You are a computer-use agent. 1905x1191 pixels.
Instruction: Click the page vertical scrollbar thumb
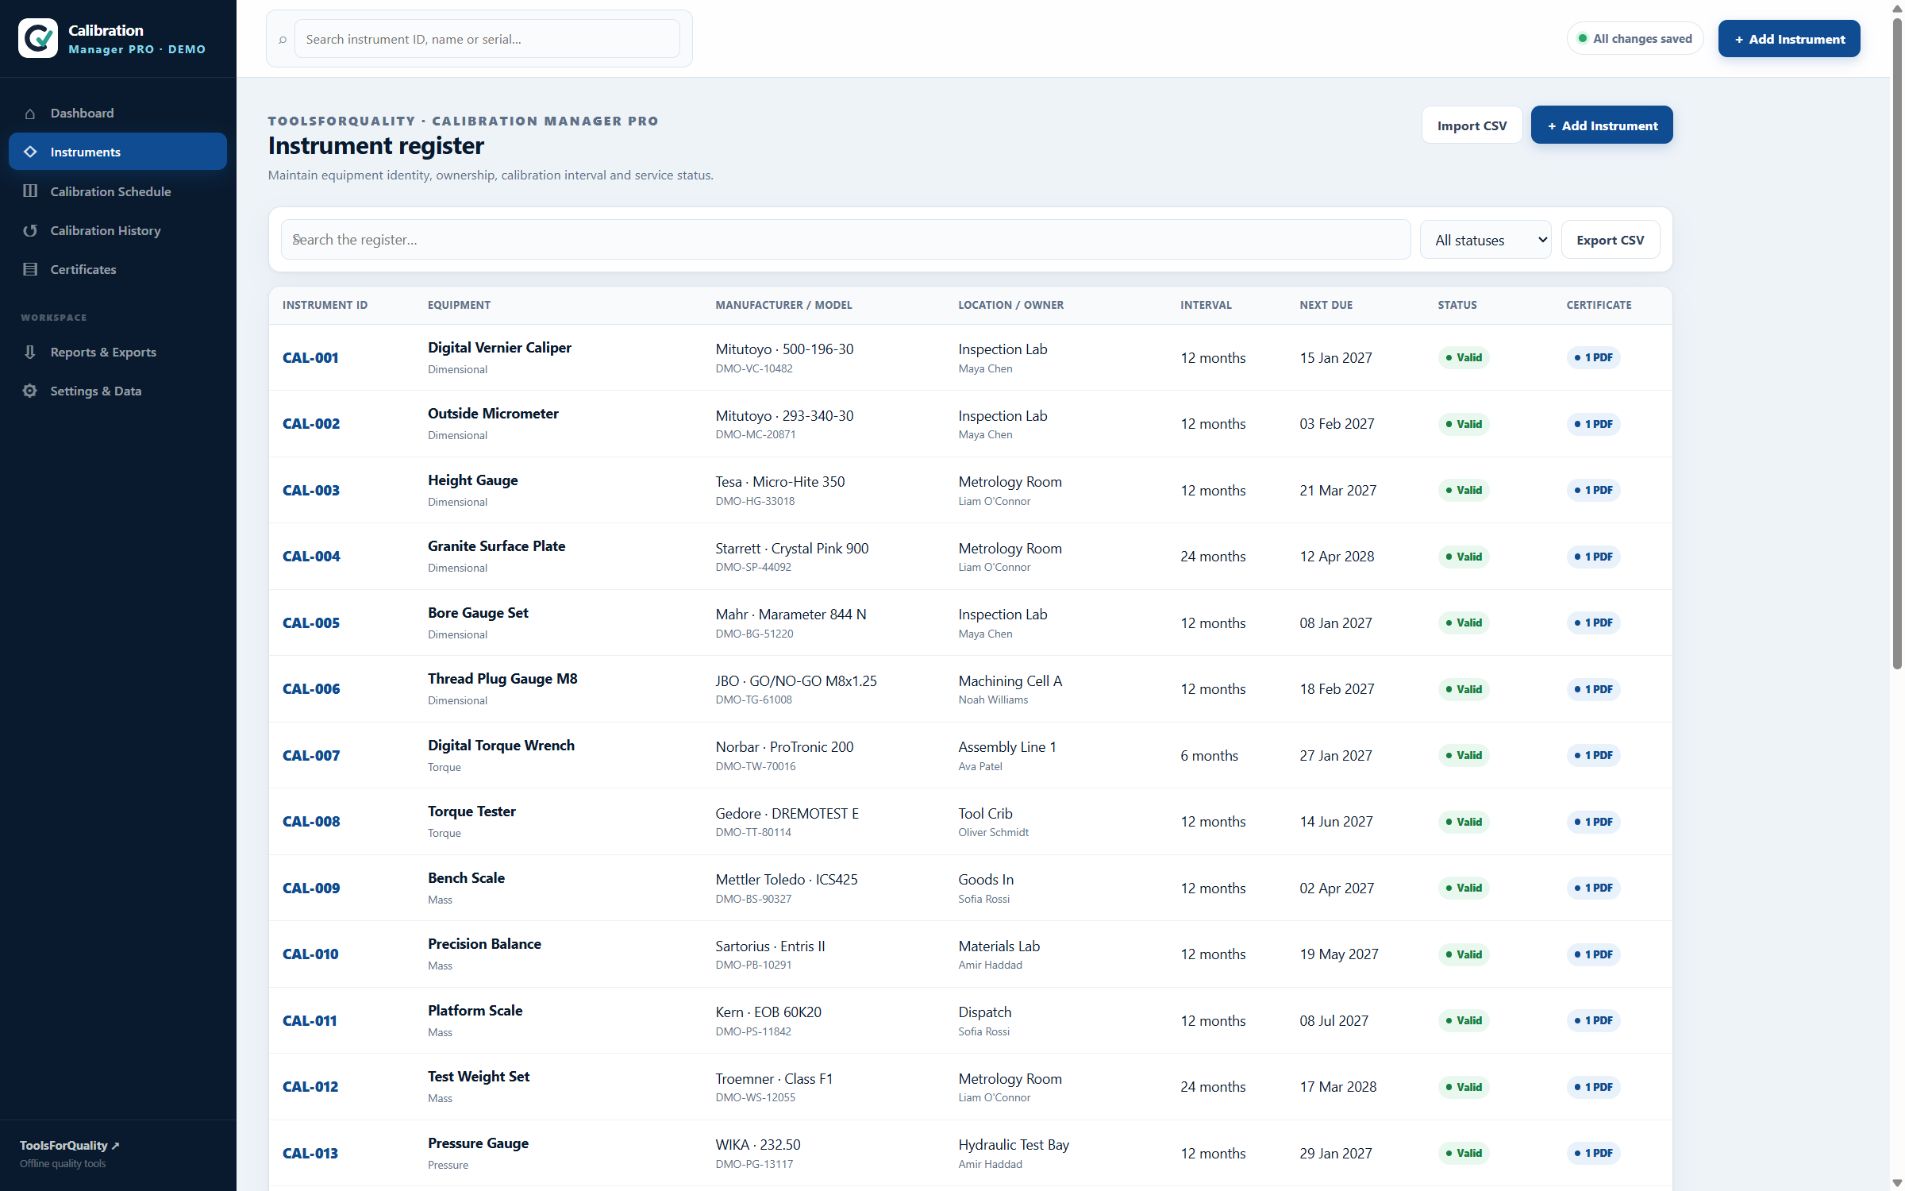tap(1897, 342)
